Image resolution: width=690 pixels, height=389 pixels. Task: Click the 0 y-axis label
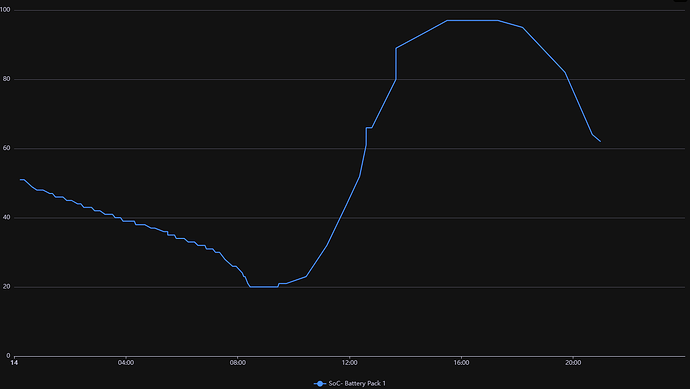(8, 356)
